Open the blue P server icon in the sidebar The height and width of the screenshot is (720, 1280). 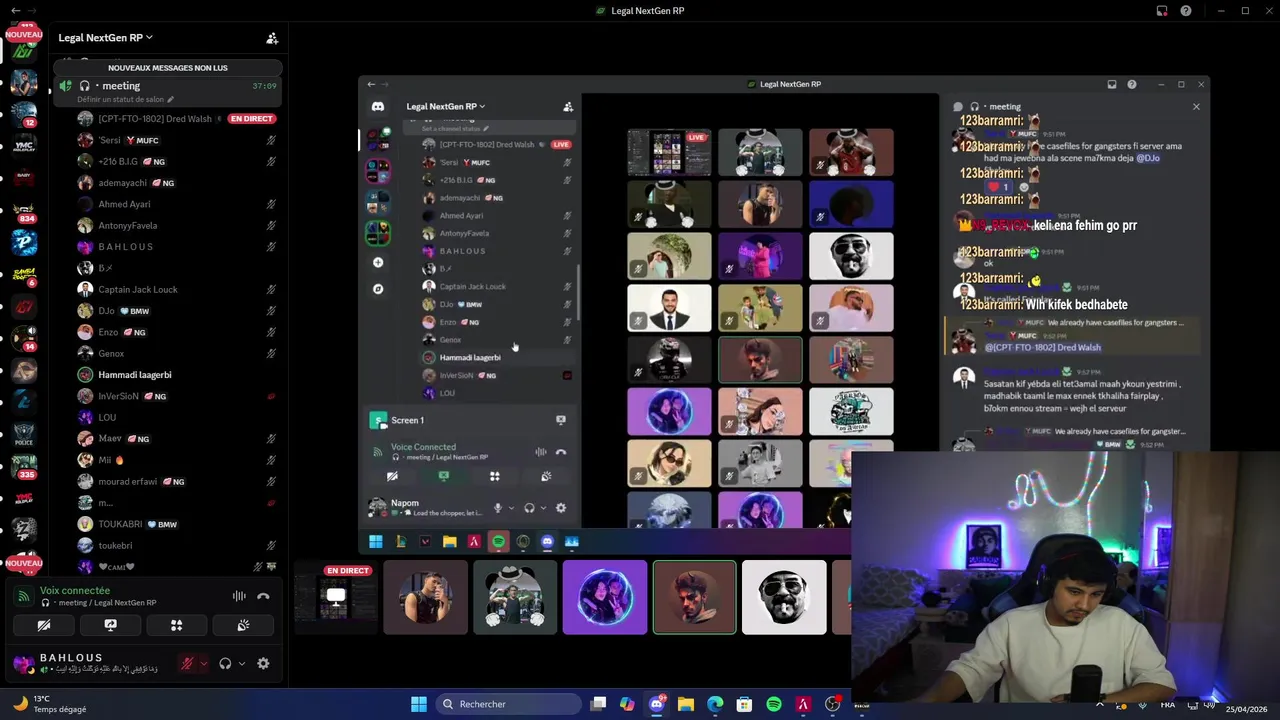coord(24,242)
